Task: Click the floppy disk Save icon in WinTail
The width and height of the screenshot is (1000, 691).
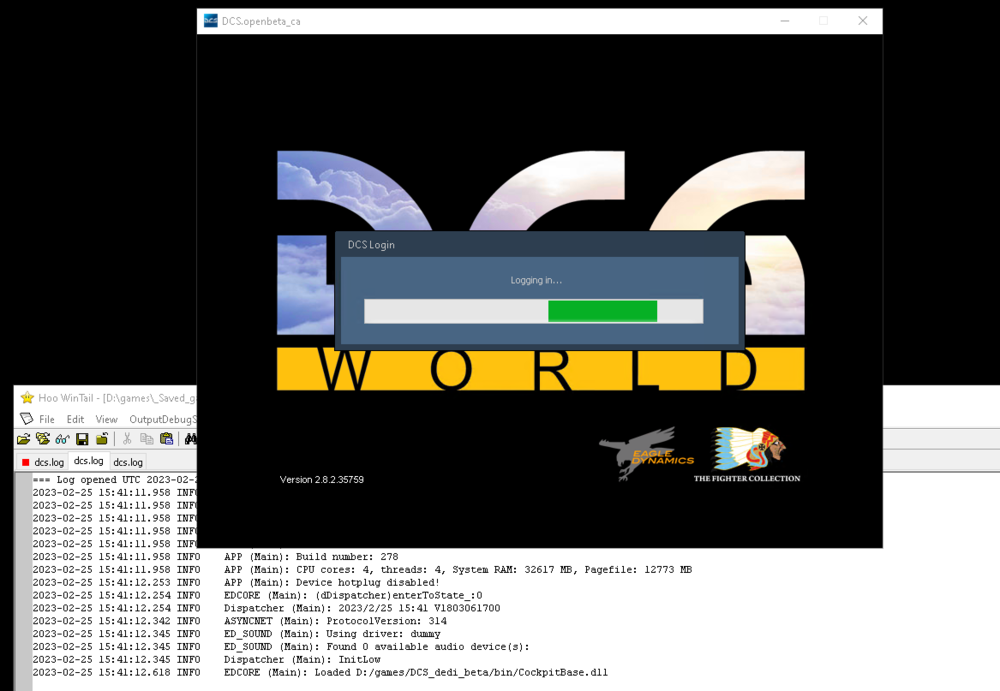Action: [82, 439]
